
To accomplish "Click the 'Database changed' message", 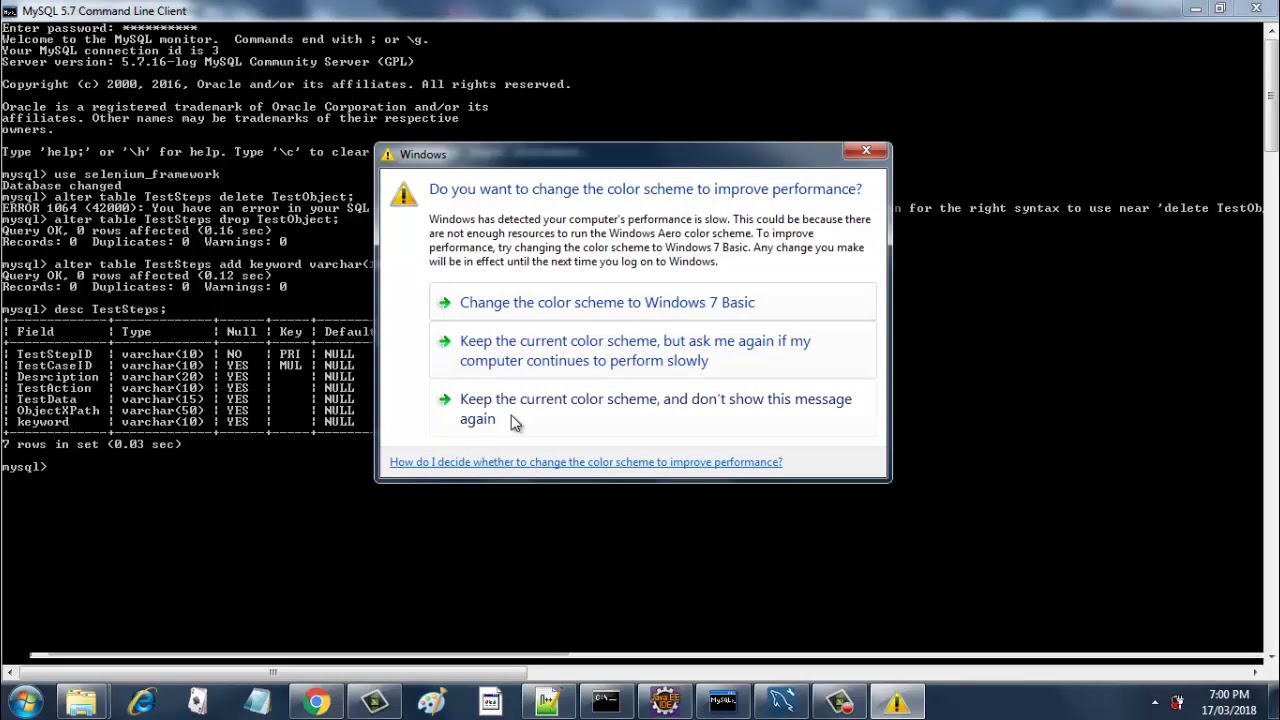I will coord(62,185).
